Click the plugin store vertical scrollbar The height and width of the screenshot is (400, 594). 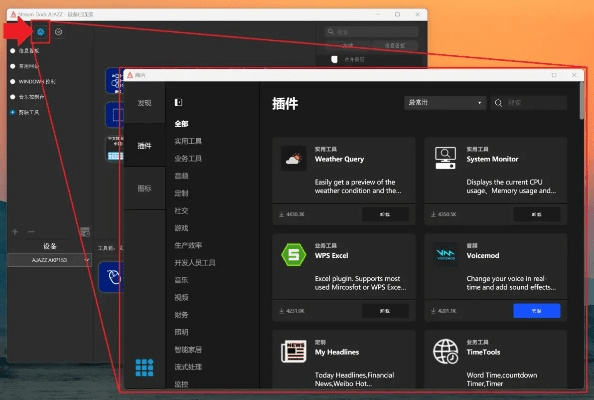[x=581, y=100]
